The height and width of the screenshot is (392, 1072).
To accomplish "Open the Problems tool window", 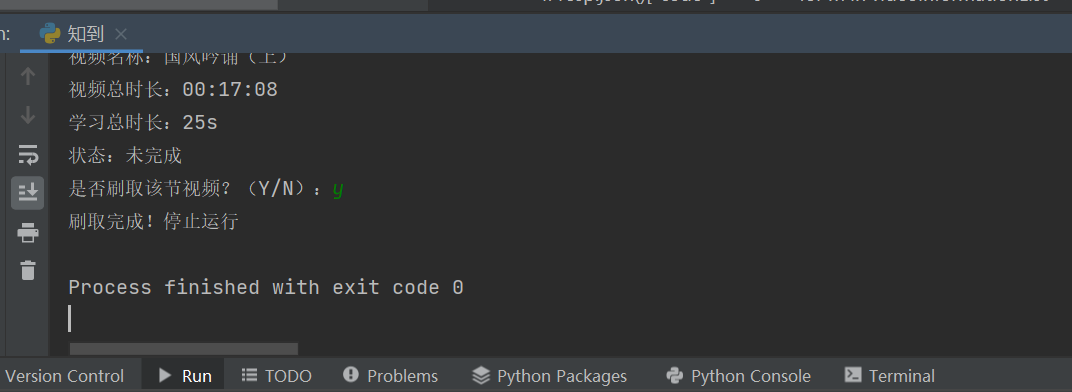I will tap(390, 376).
